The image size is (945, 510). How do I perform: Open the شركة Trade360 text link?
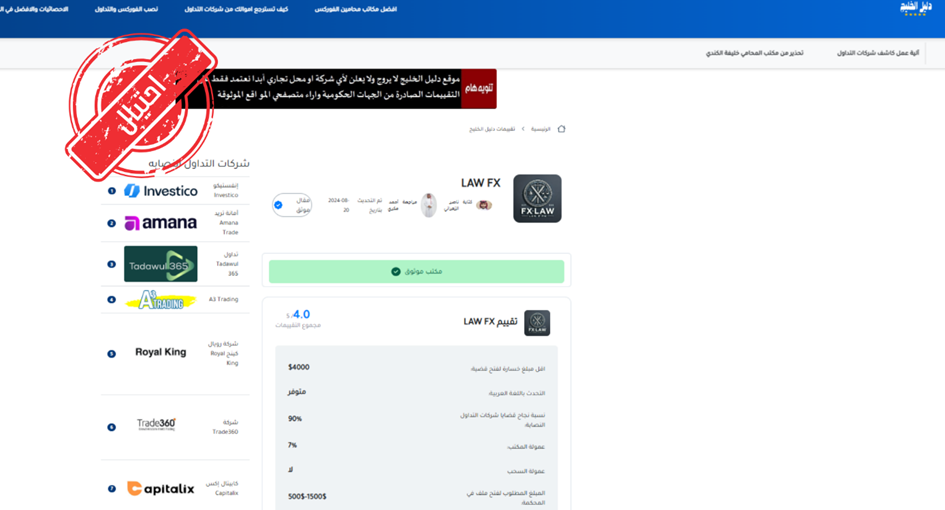(x=225, y=427)
